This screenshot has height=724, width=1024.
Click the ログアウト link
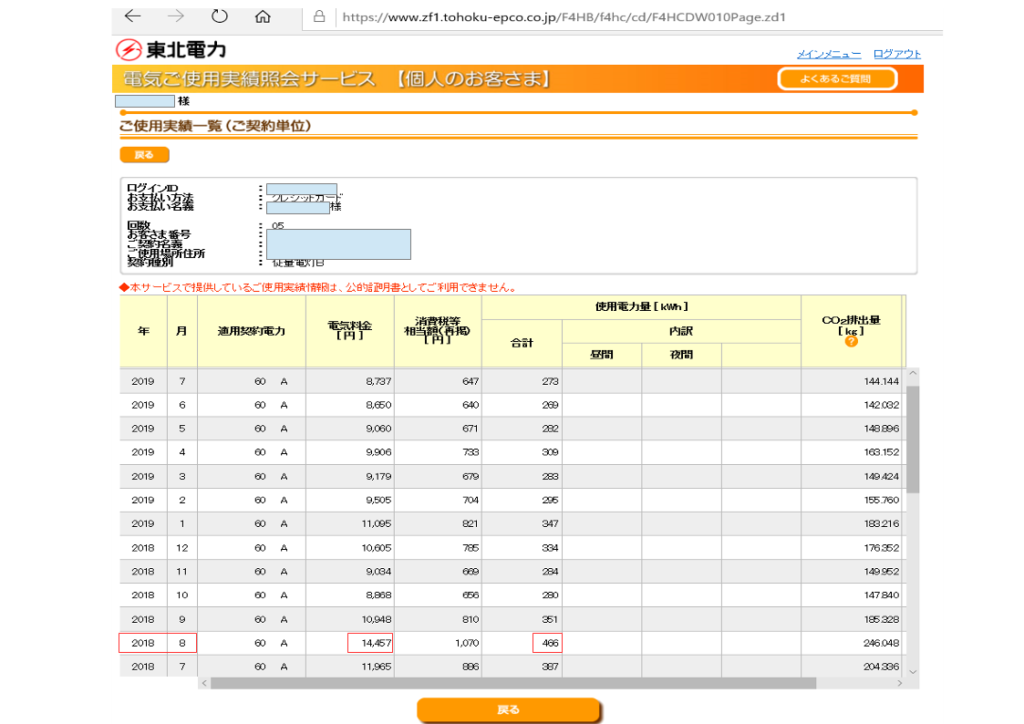pos(896,54)
